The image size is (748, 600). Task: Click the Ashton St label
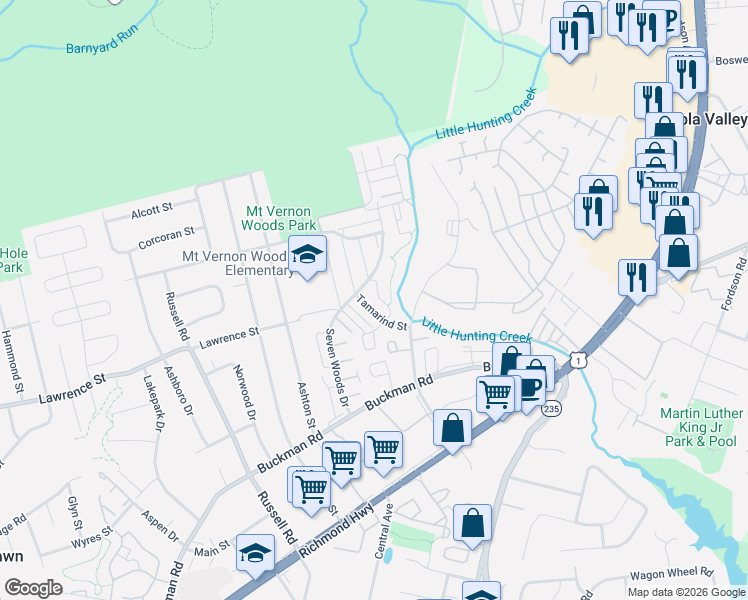(306, 405)
